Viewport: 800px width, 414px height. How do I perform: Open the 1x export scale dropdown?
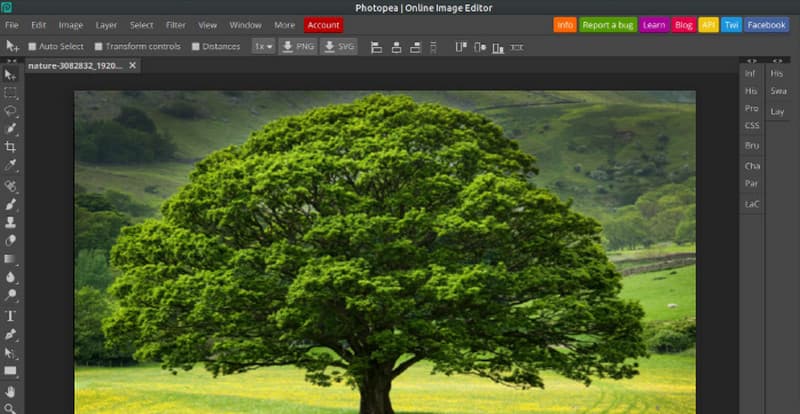point(263,46)
